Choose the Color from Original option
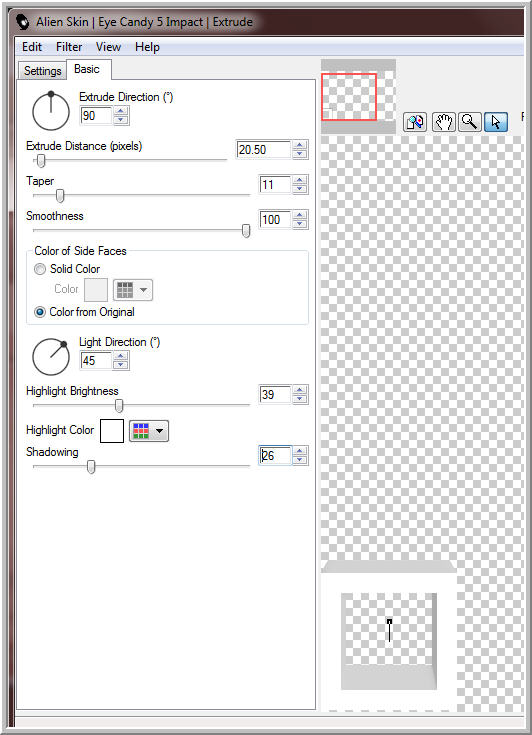Screen dimensions: 532x735 tap(40, 312)
